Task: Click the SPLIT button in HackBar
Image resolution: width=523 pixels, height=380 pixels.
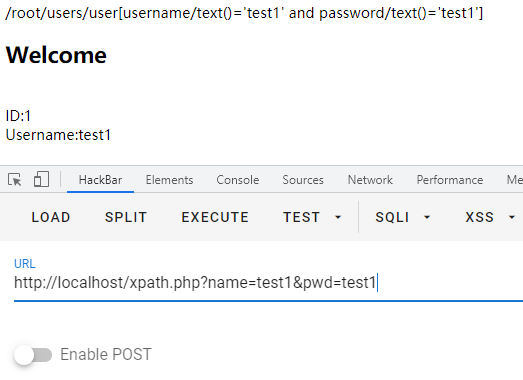Action: [x=126, y=217]
